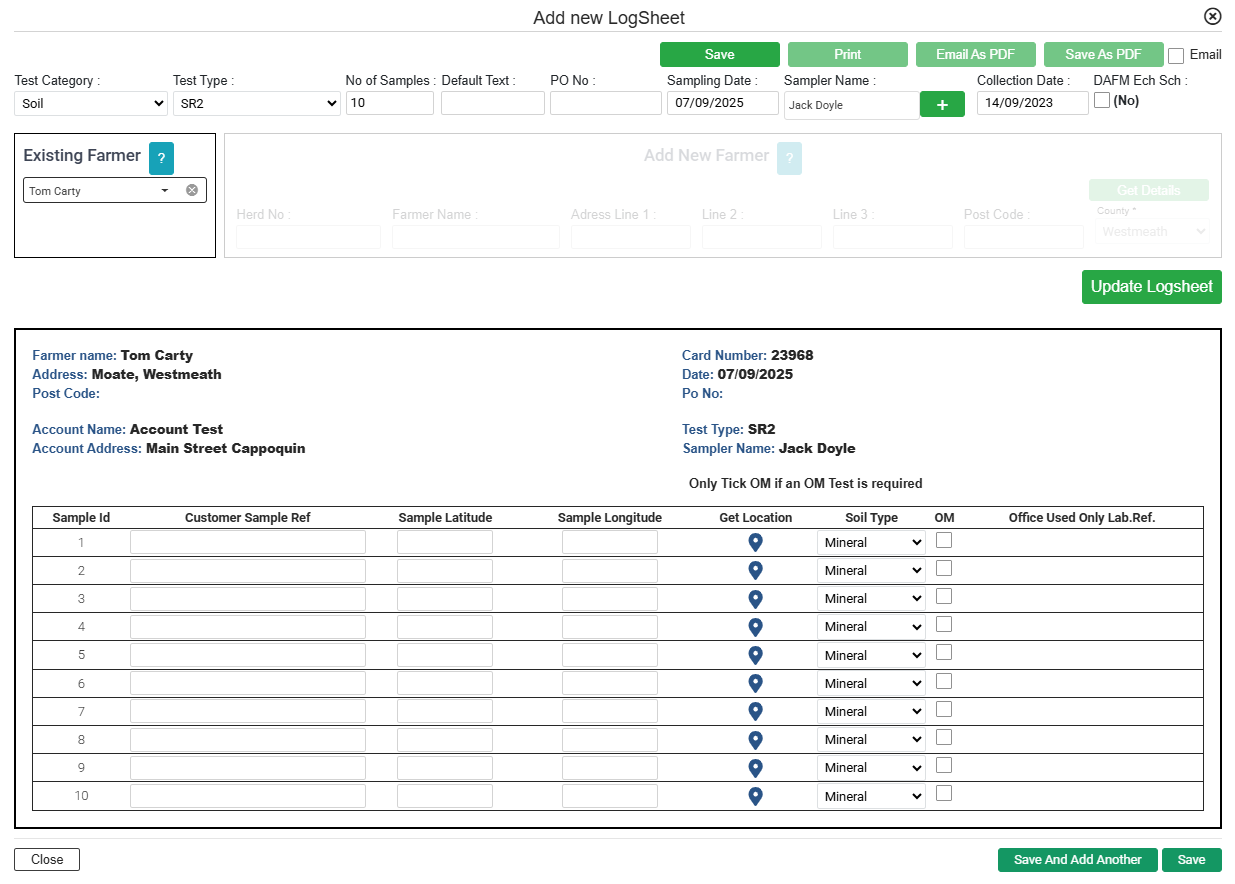This screenshot has width=1235, height=884.
Task: Click the Sampling Date field
Action: [x=722, y=103]
